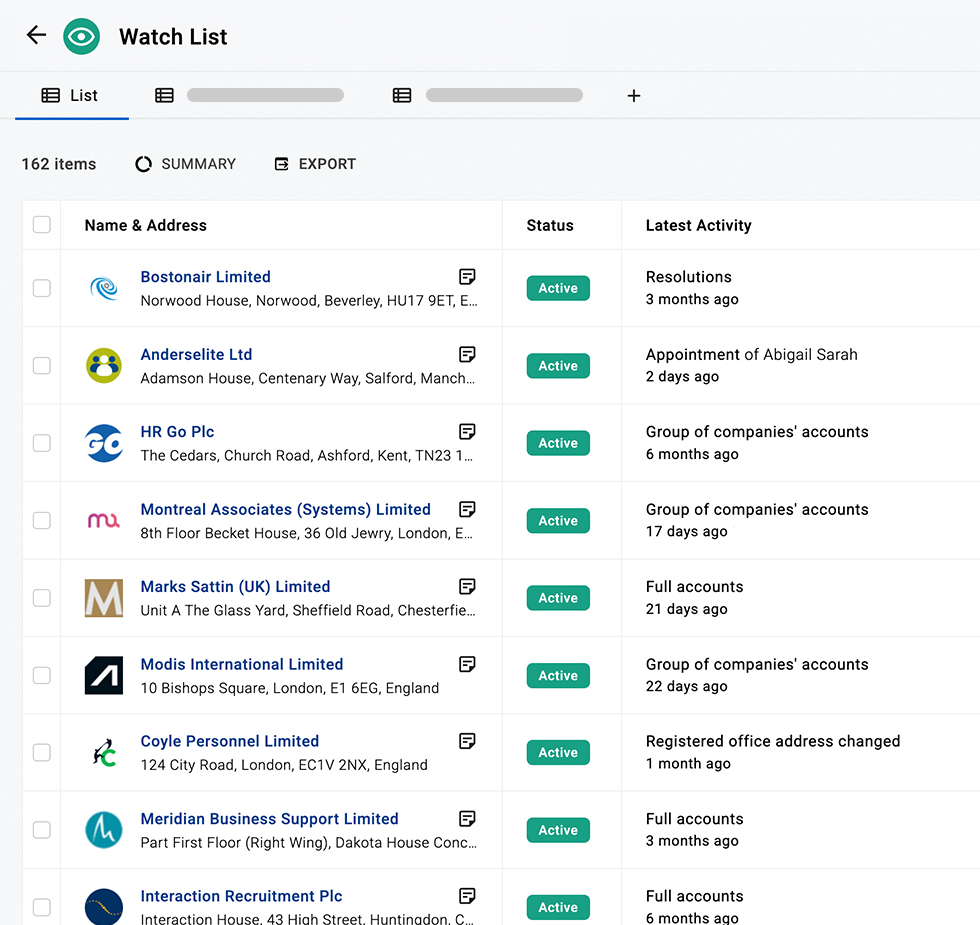Screen dimensions: 980x925
Task: Switch to the List tab
Action: pyautogui.click(x=70, y=96)
